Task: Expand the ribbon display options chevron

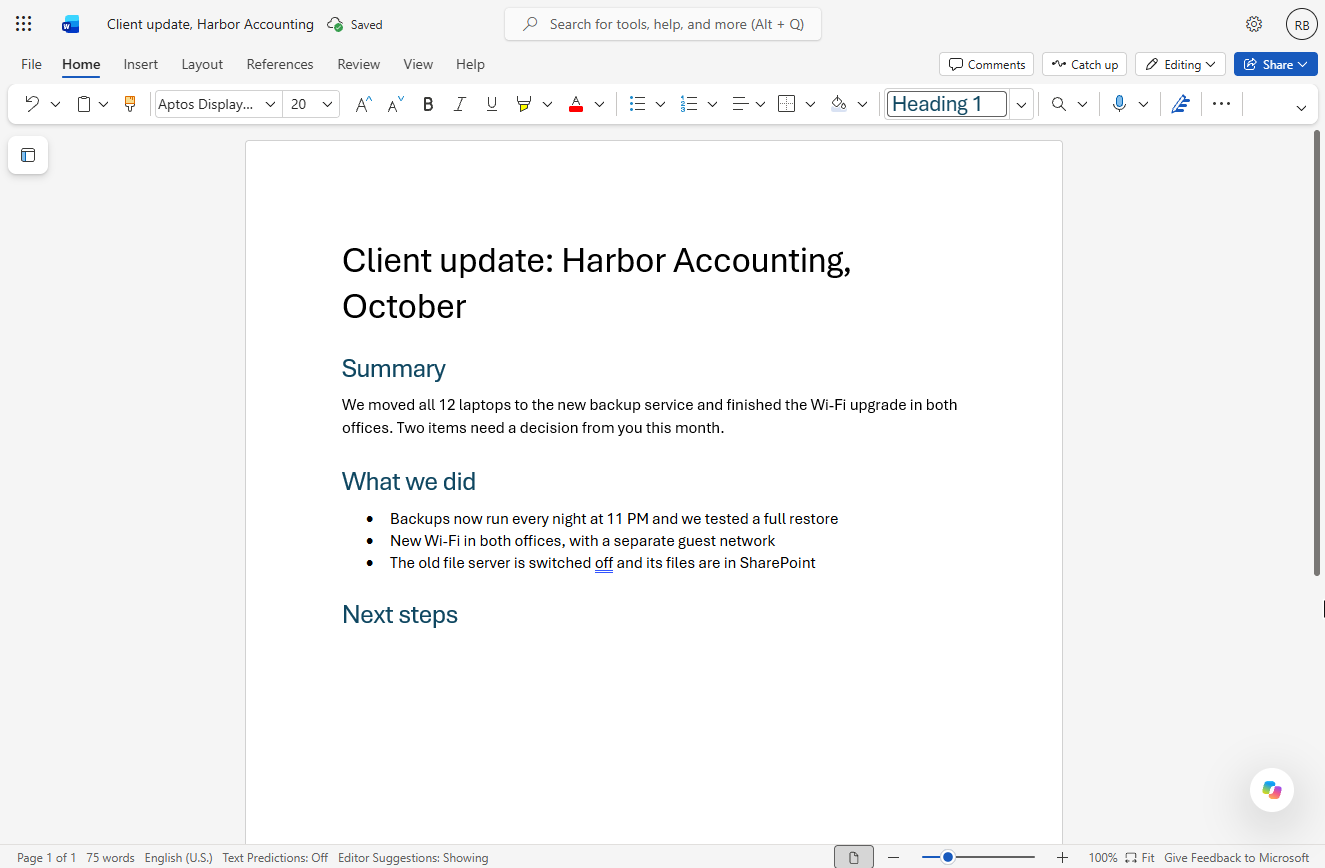Action: [x=1301, y=107]
